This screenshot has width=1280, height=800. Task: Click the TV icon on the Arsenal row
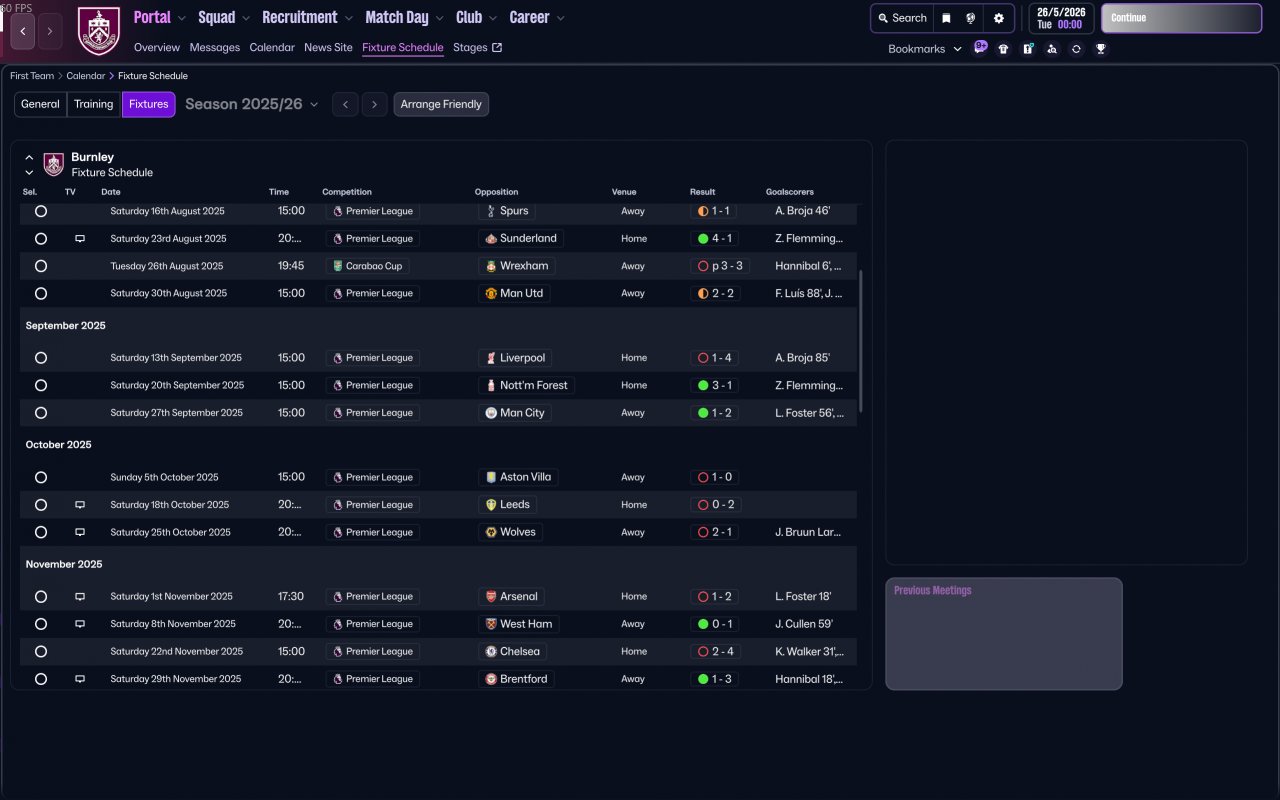pos(80,597)
